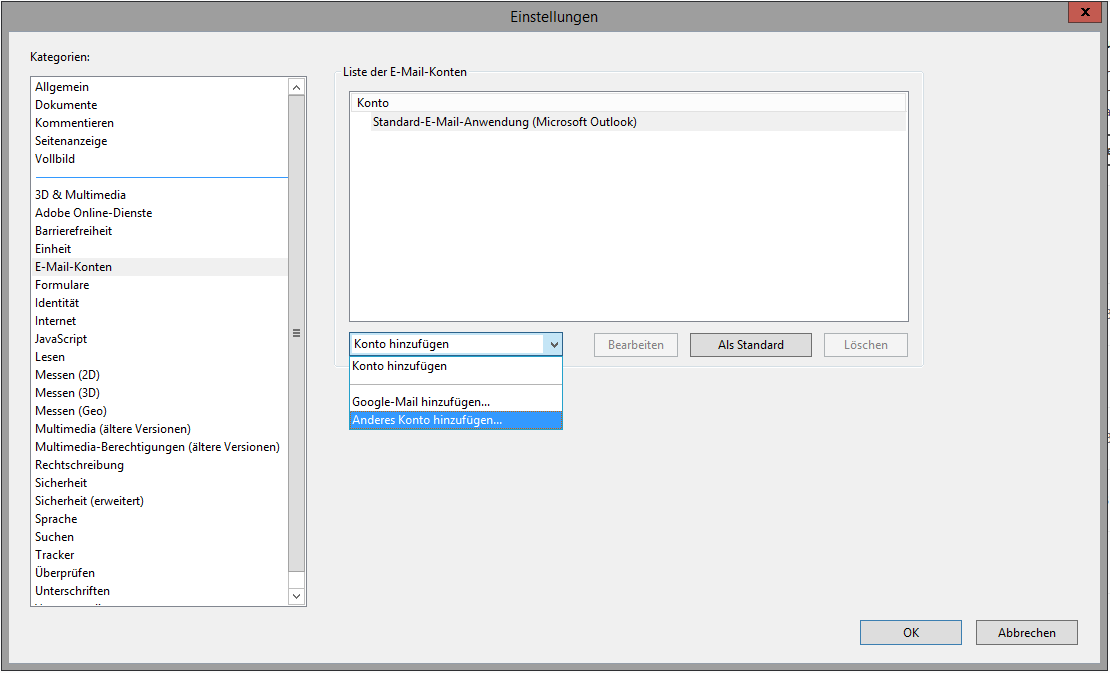1110x673 pixels.
Task: Select 'Anderes Konto hinzufügen...' dropdown option
Action: [427, 420]
